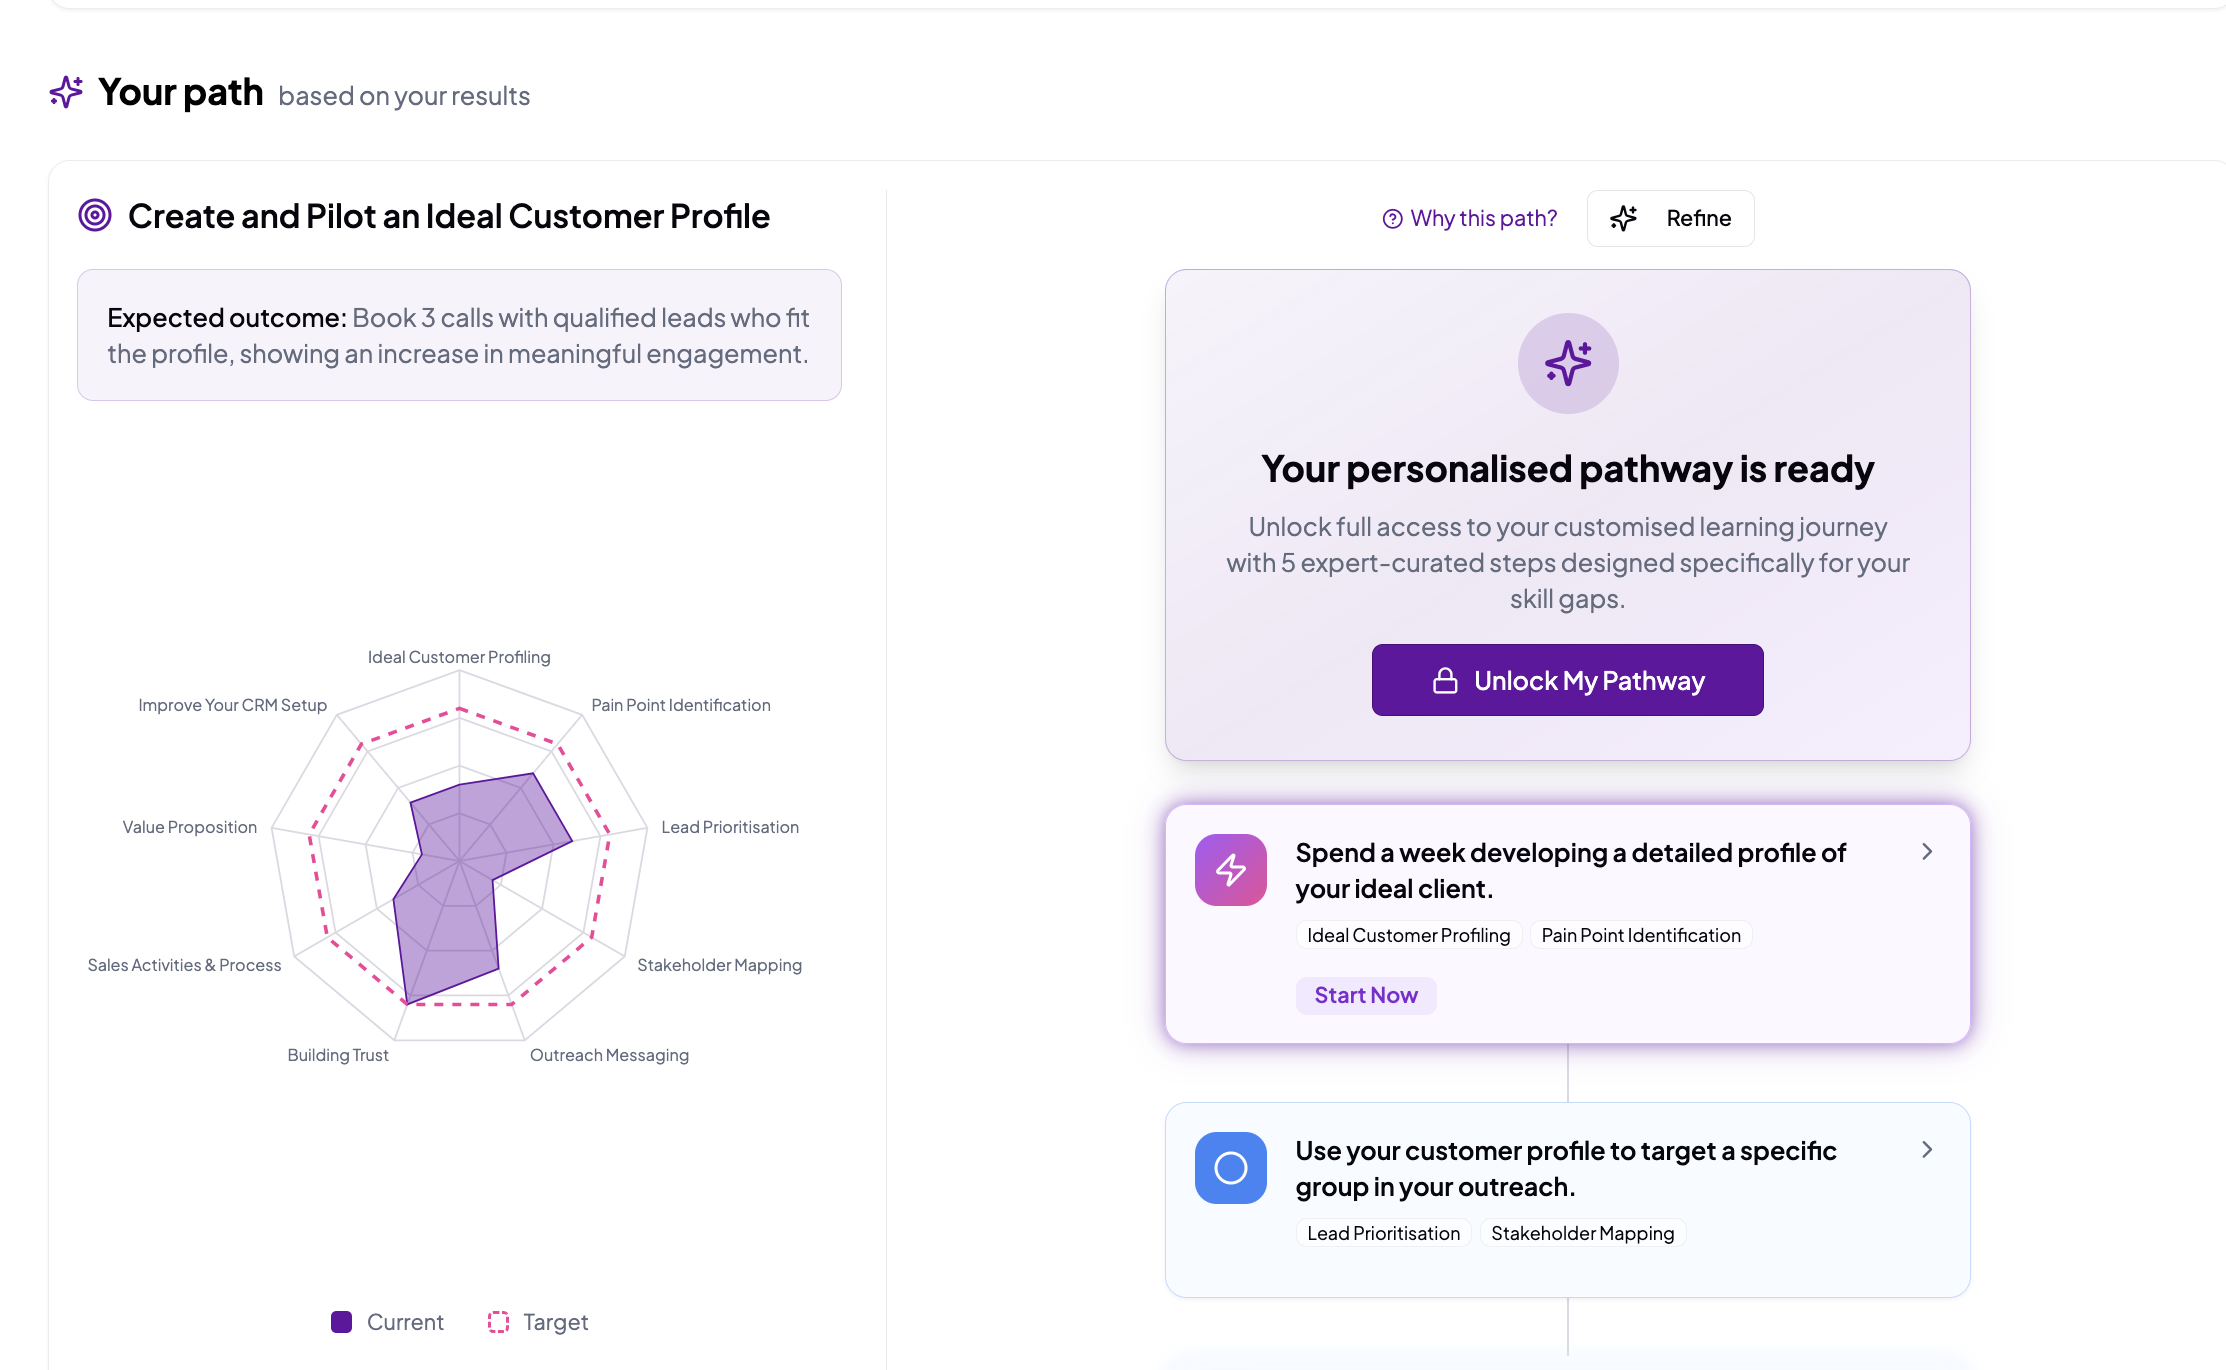The height and width of the screenshot is (1370, 2226).
Task: Click the question mark icon before "Why this path?"
Action: coord(1392,218)
